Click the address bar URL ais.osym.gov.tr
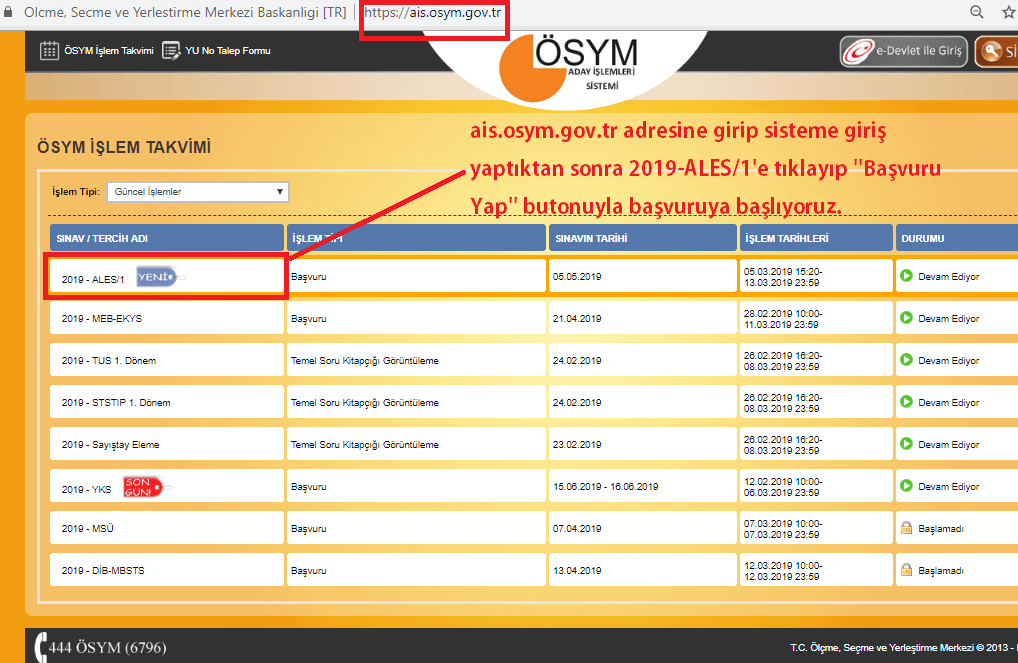 pyautogui.click(x=432, y=12)
